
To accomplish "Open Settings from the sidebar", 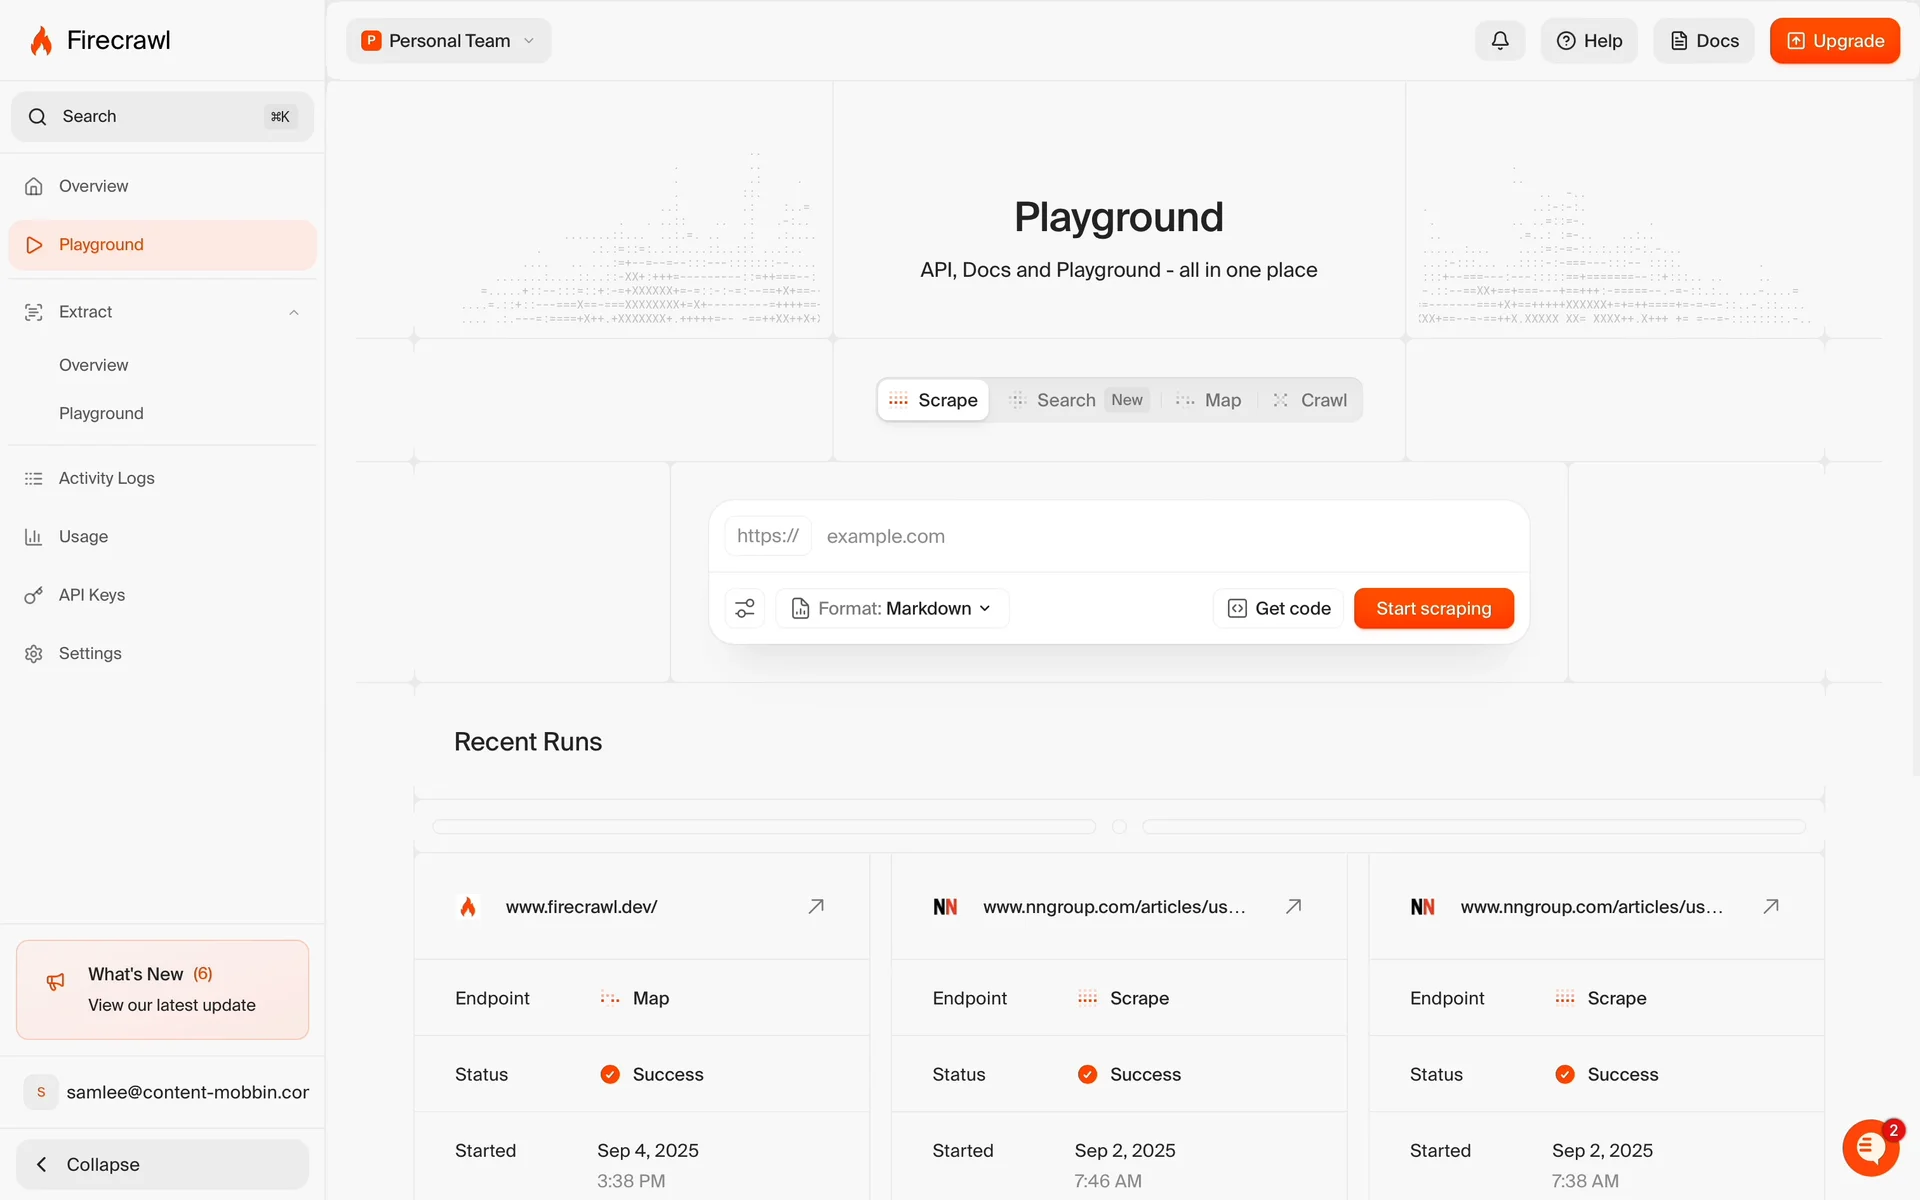I will pos(89,654).
